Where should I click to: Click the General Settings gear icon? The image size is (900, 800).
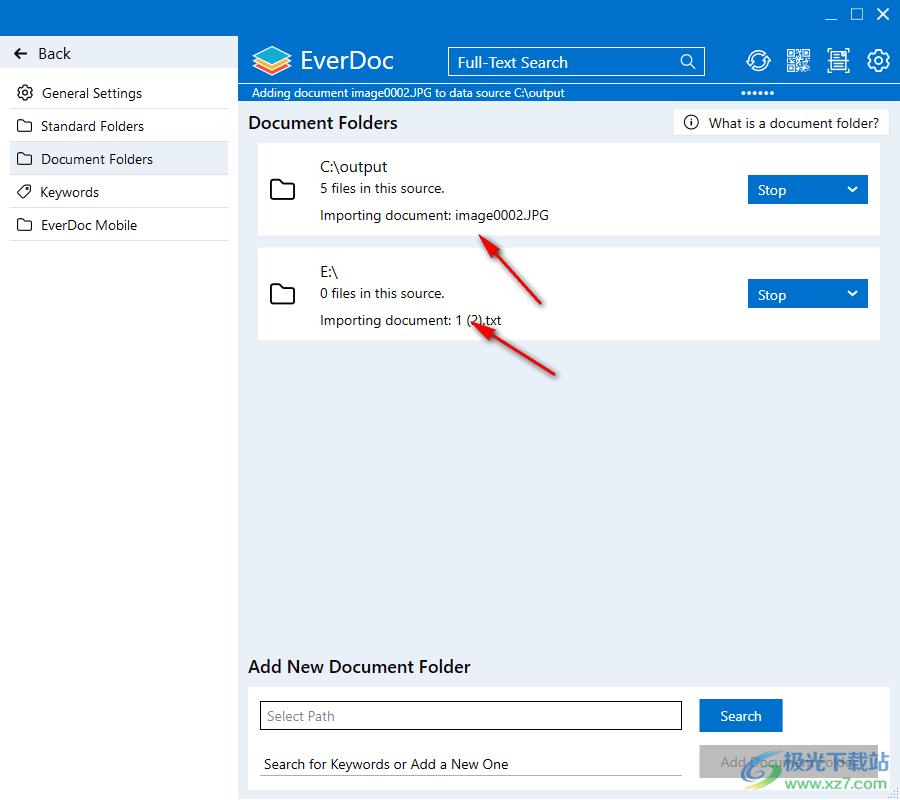click(25, 92)
